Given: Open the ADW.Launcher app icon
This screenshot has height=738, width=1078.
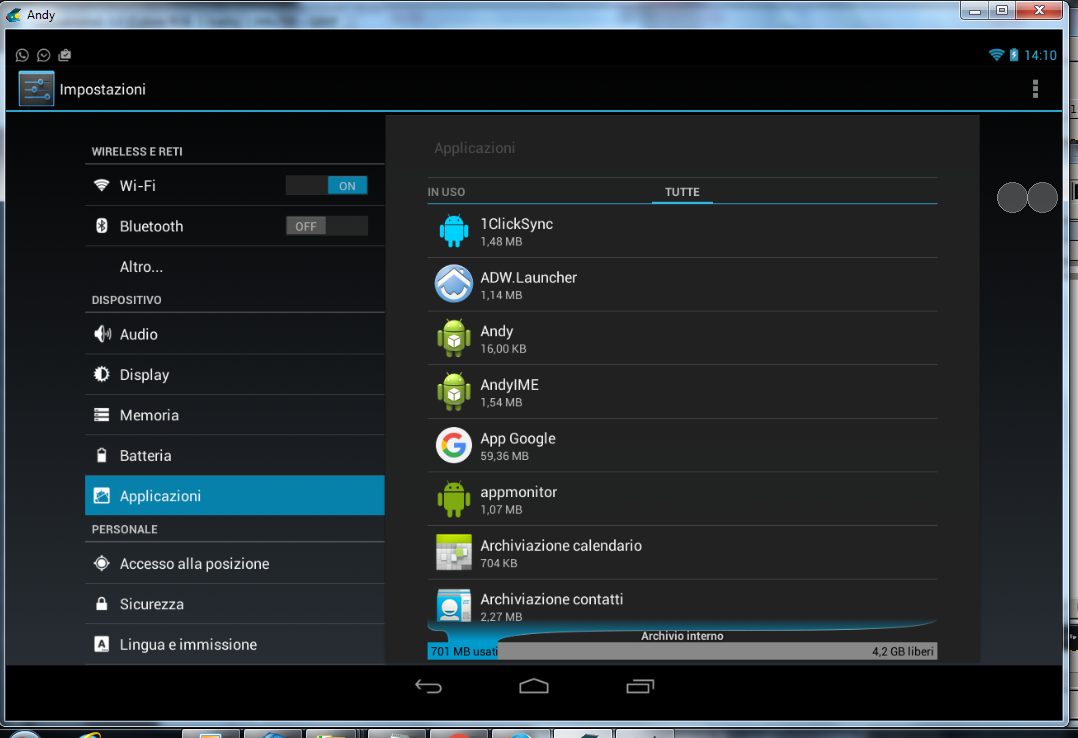Looking at the screenshot, I should pos(454,283).
